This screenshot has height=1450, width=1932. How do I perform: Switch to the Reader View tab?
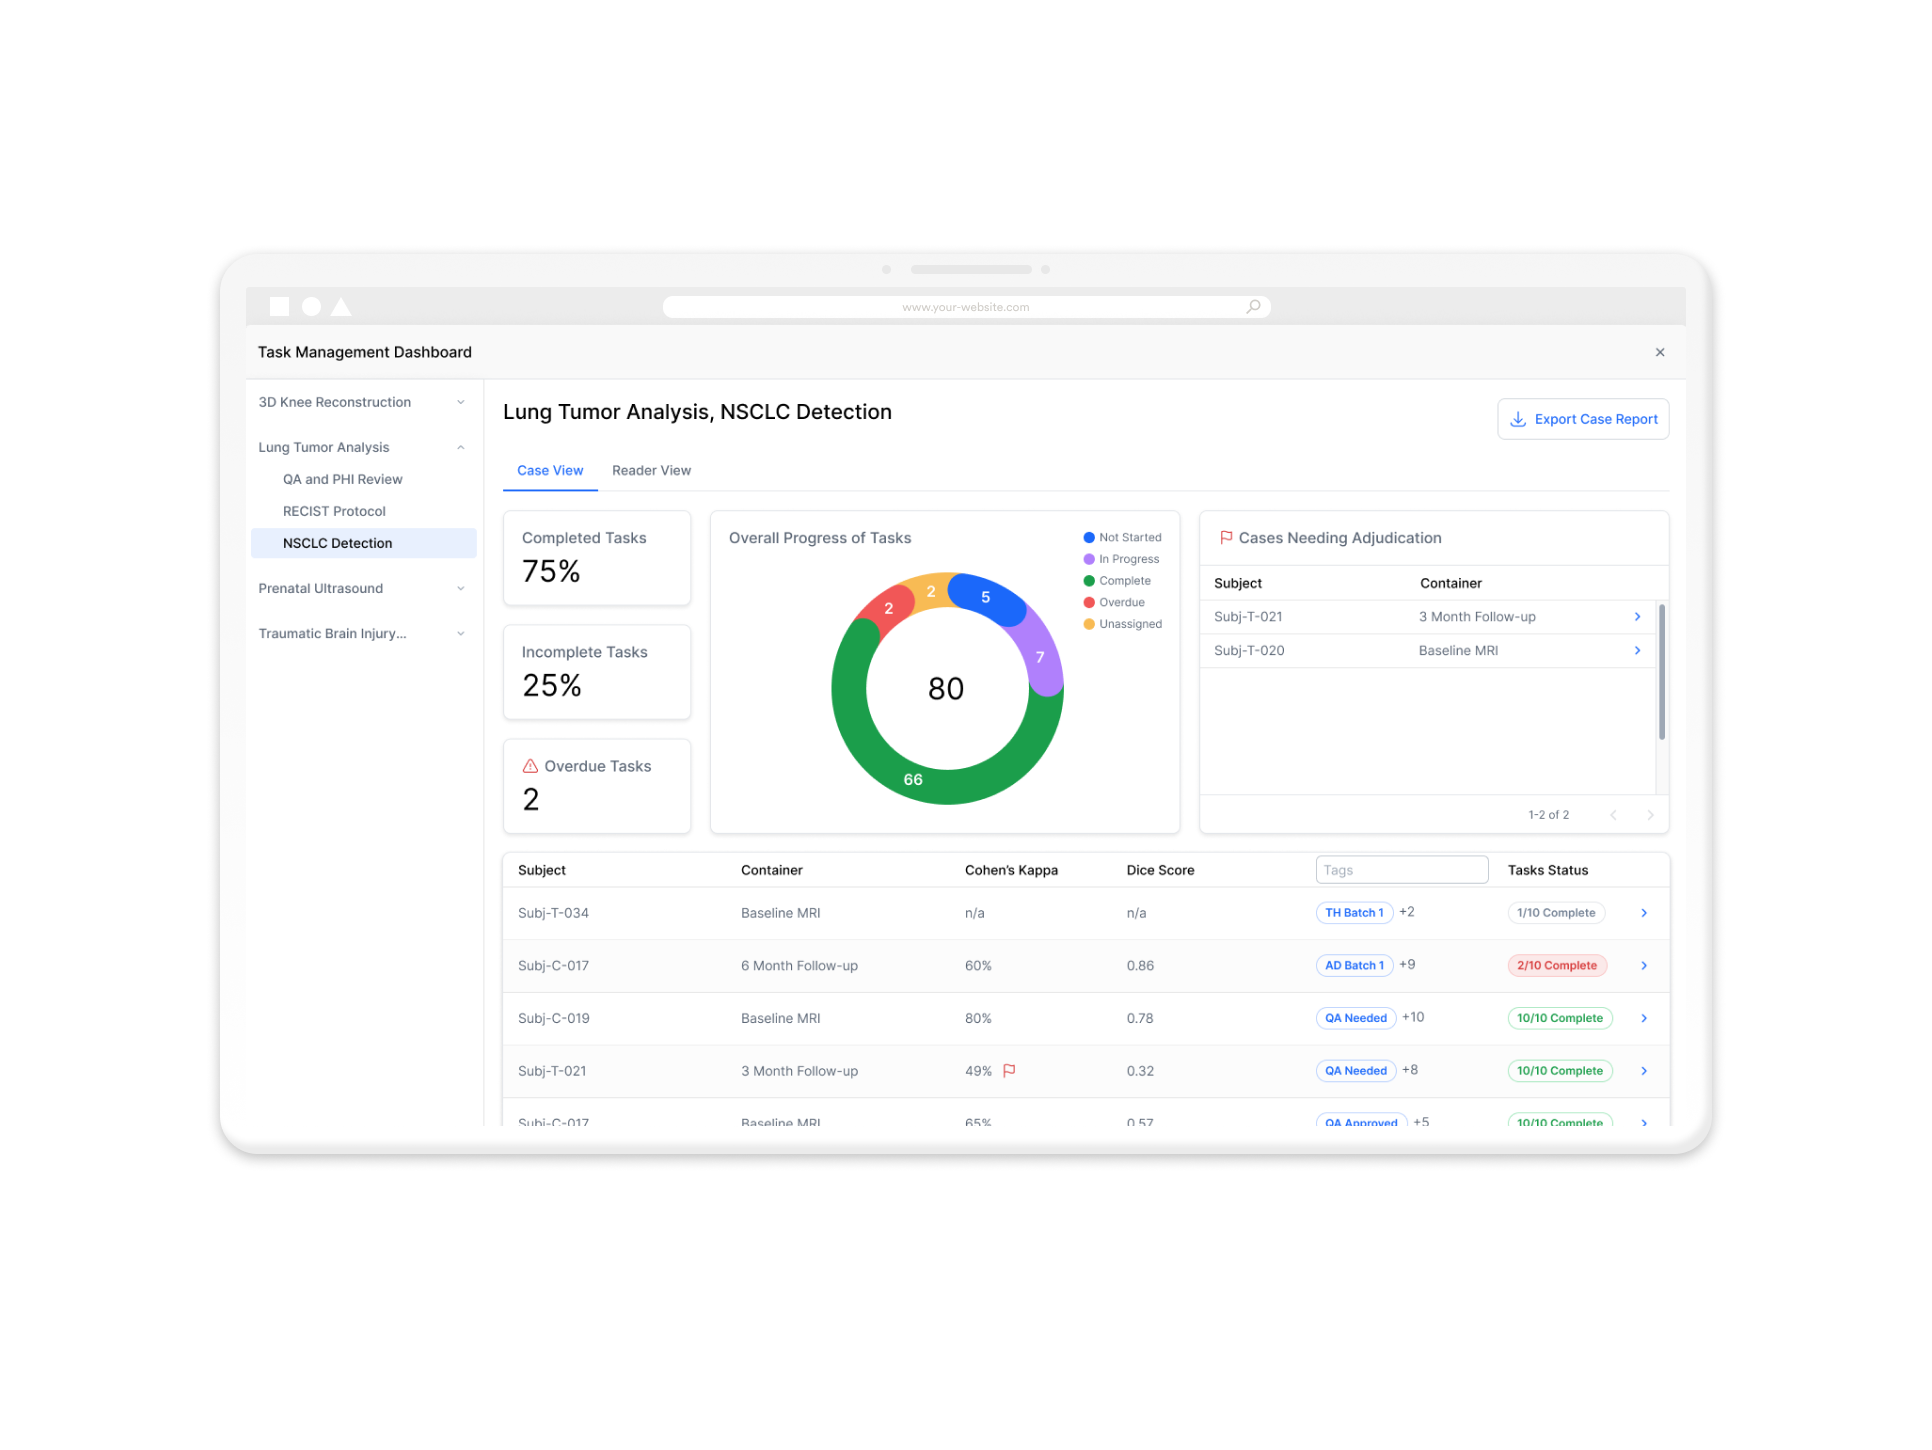click(x=651, y=471)
